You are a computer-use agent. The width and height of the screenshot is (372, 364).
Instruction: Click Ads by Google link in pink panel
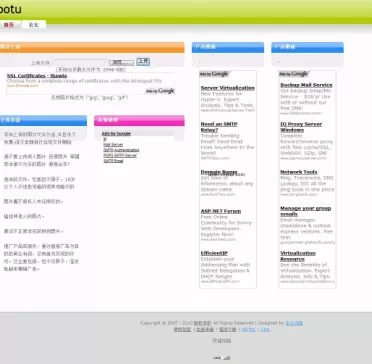116,134
